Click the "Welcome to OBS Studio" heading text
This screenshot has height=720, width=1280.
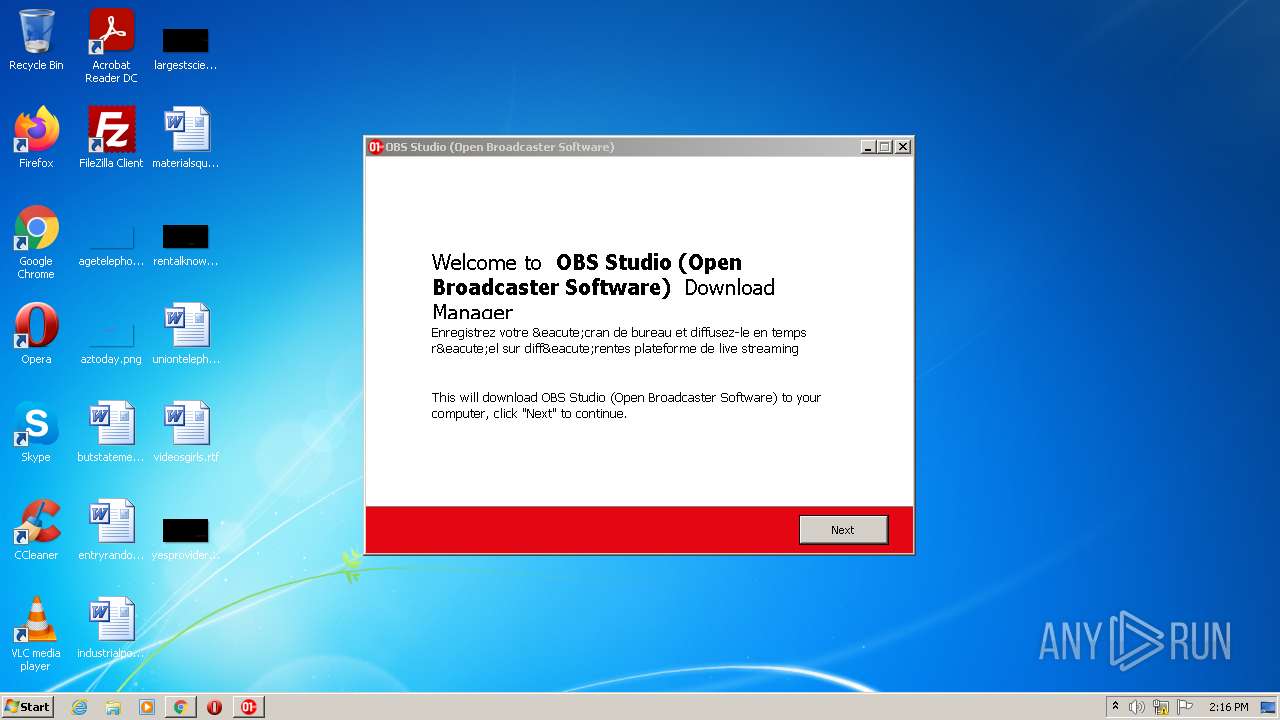(x=603, y=287)
